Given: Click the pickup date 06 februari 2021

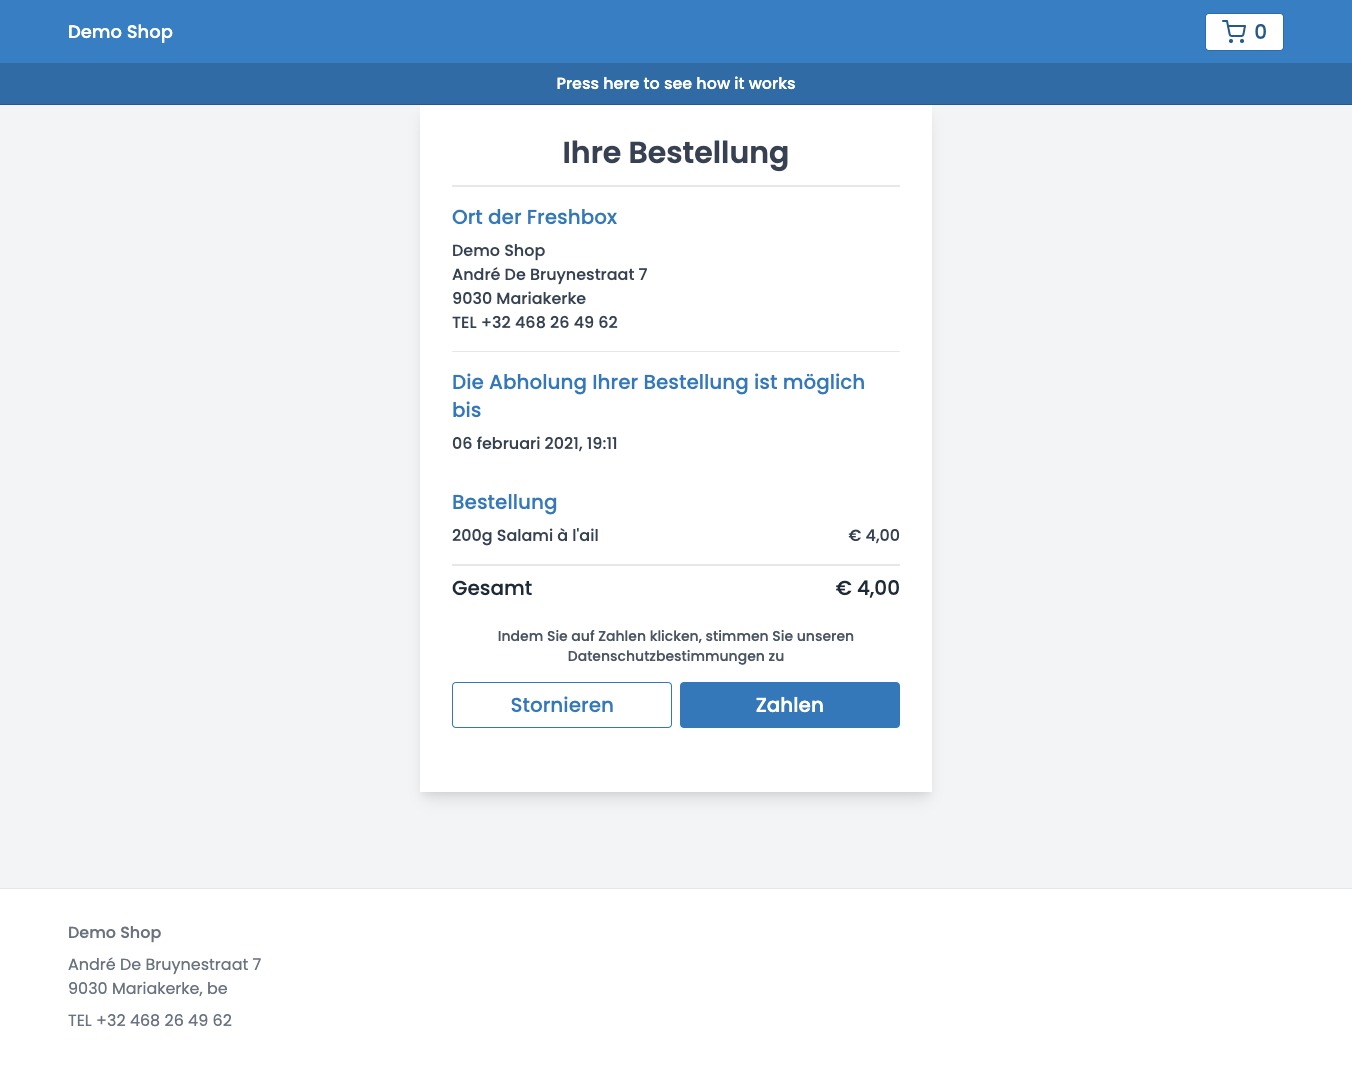Looking at the screenshot, I should coord(534,443).
